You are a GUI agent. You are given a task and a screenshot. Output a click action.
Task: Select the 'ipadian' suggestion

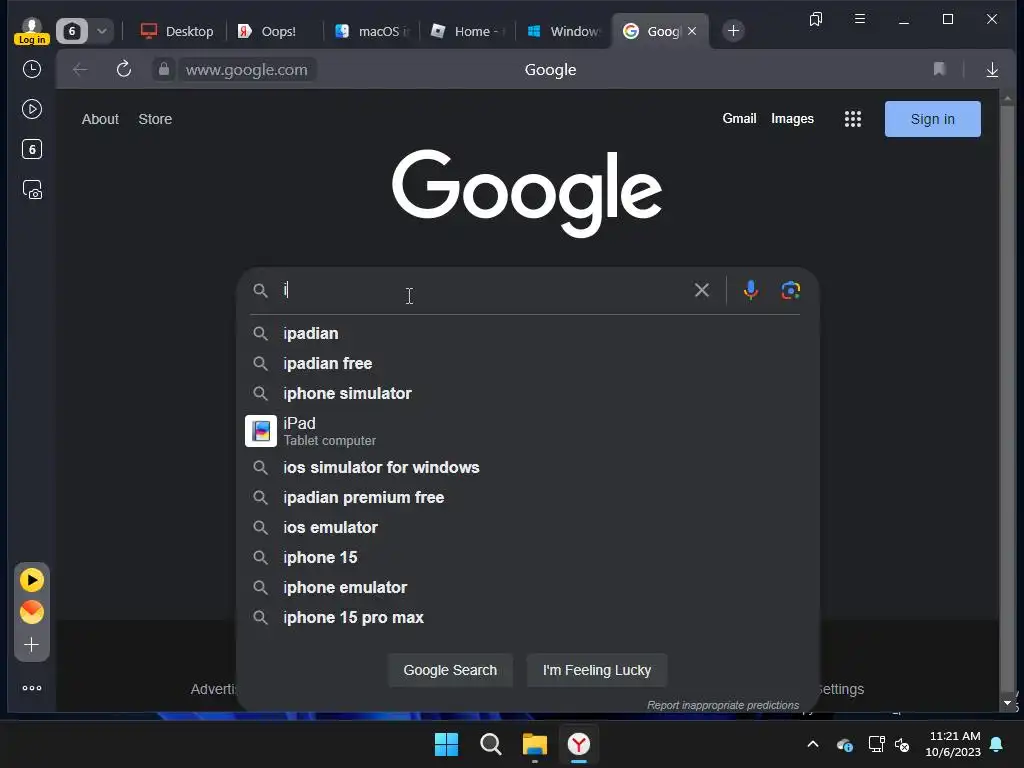526,333
